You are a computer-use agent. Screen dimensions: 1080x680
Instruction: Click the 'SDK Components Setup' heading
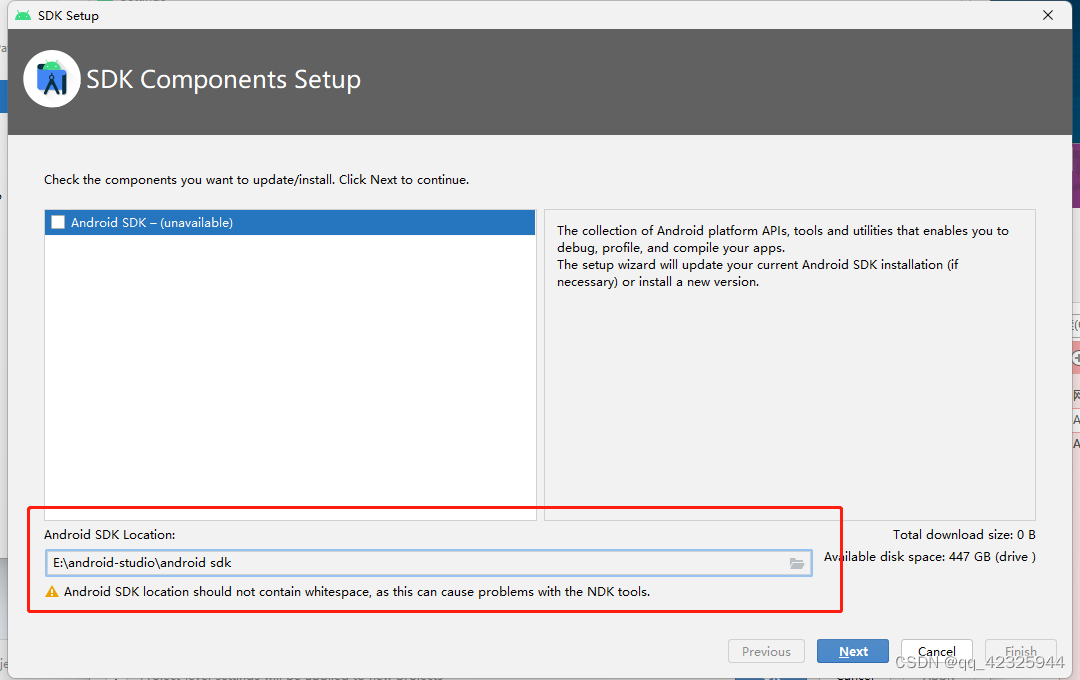pyautogui.click(x=223, y=79)
